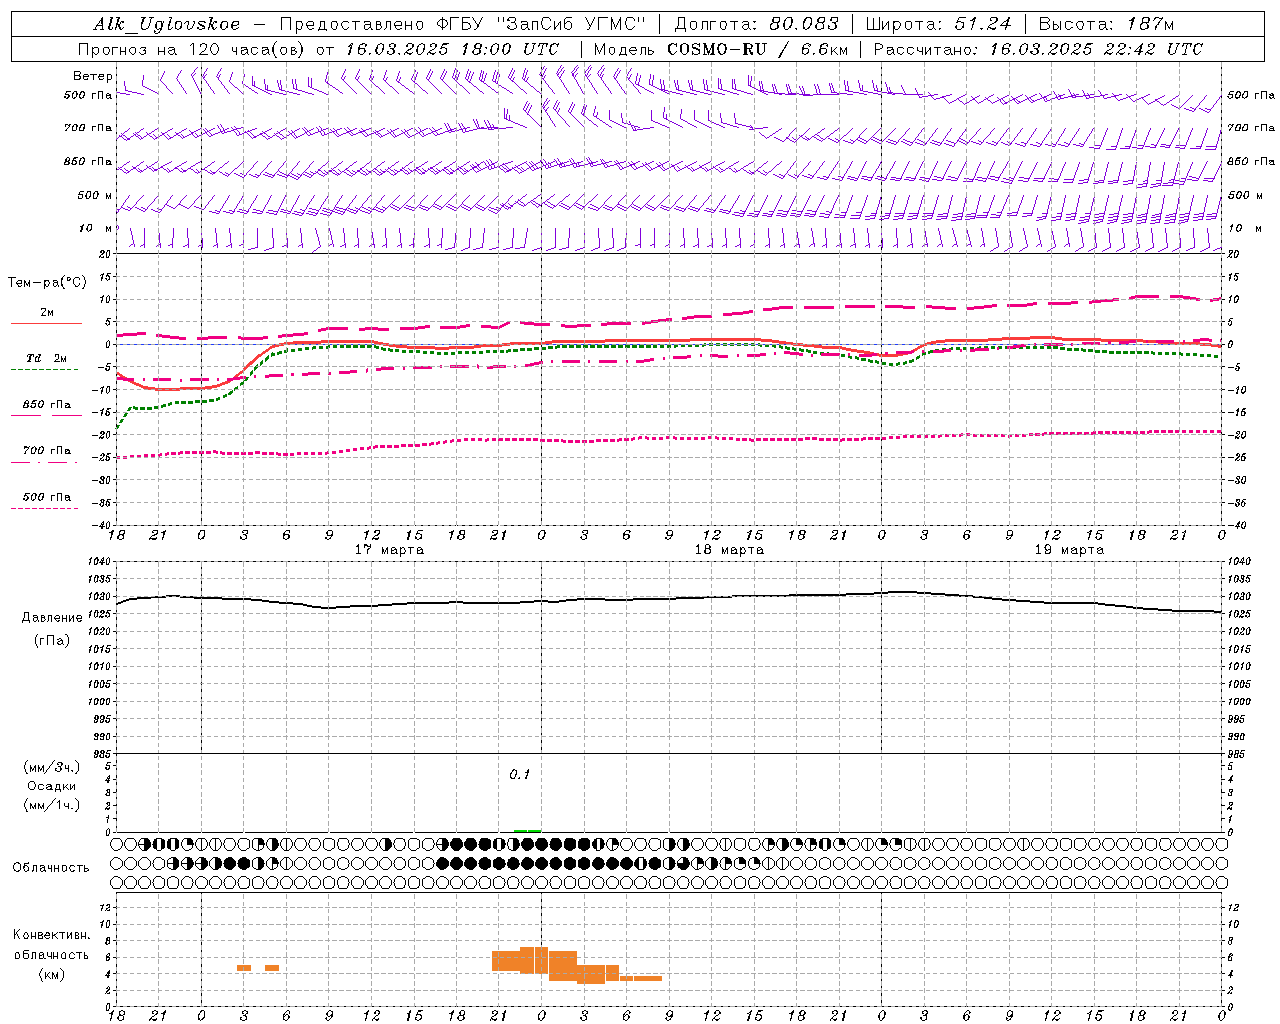Click the large orange convective cloud block

[x=534, y=960]
